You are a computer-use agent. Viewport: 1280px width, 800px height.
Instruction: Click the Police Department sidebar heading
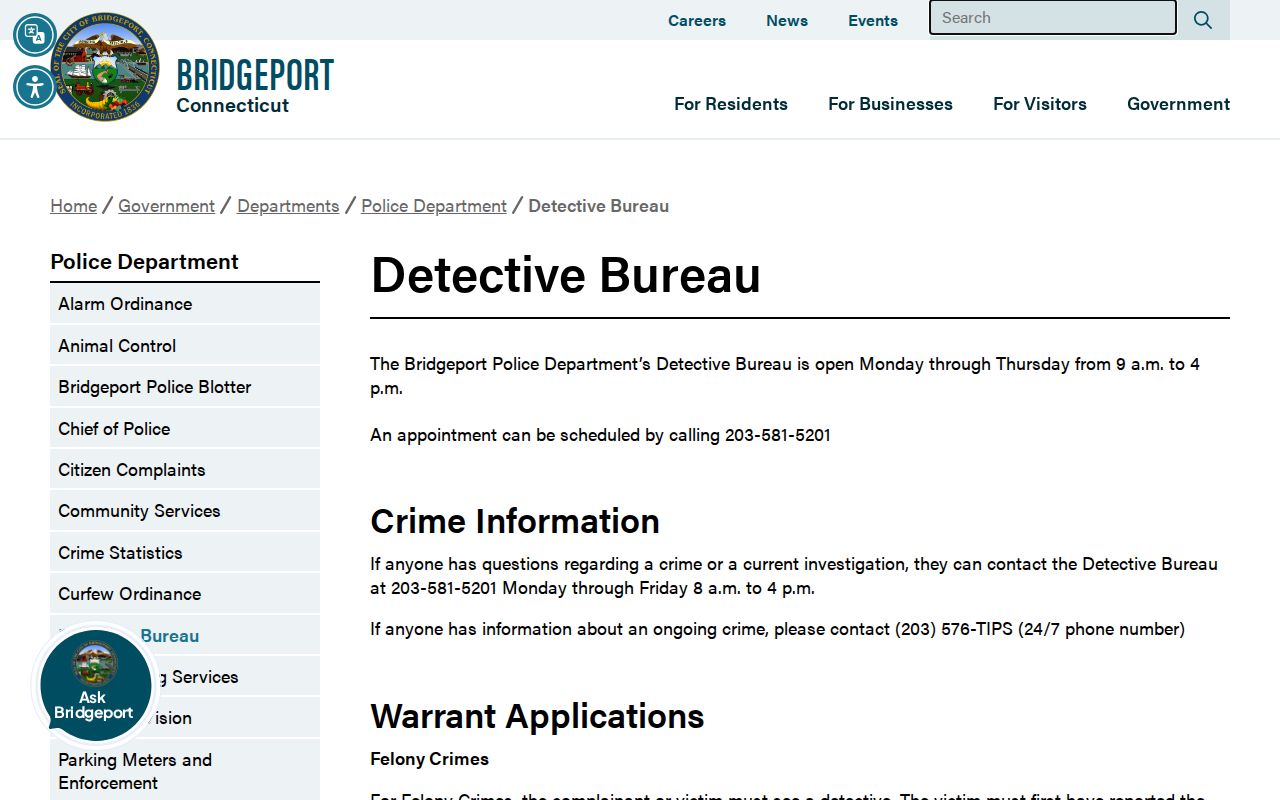144,262
